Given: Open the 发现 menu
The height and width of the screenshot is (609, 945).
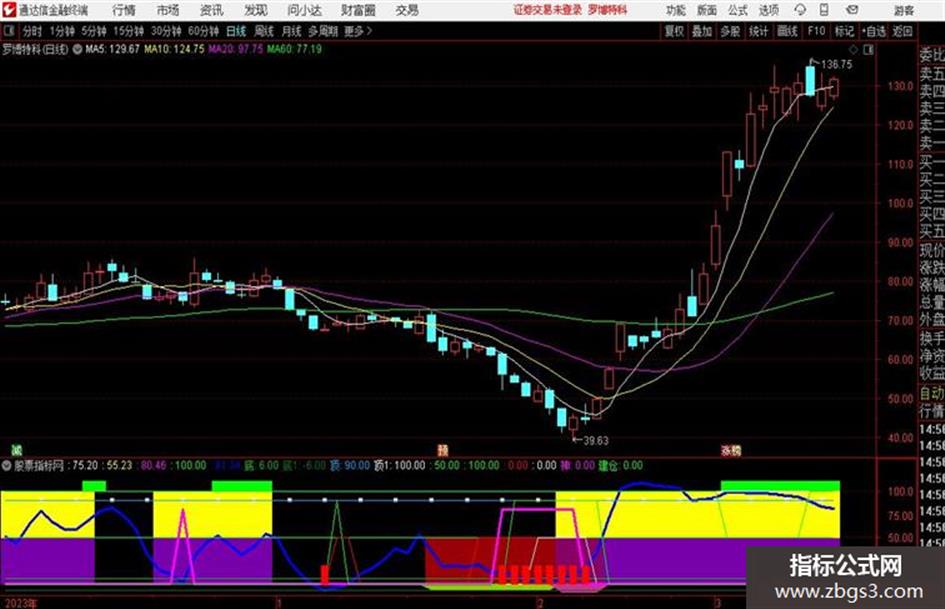Looking at the screenshot, I should pyautogui.click(x=256, y=10).
